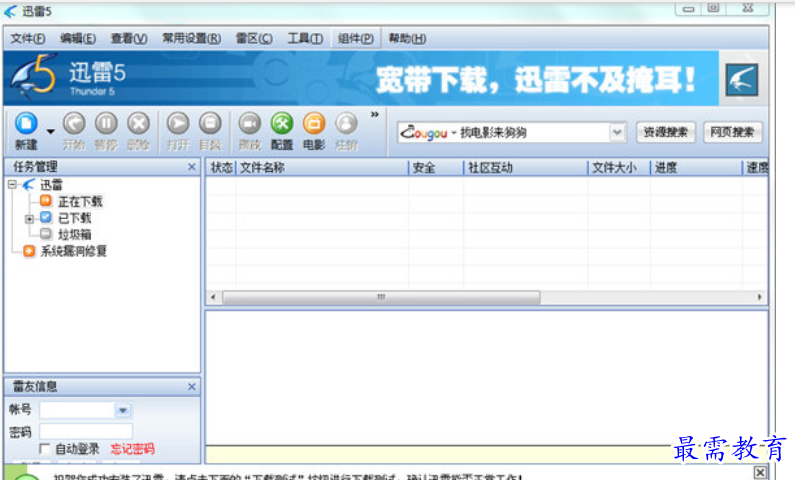795x480 pixels.
Task: Click the 社区互动 column header
Action: pos(526,168)
